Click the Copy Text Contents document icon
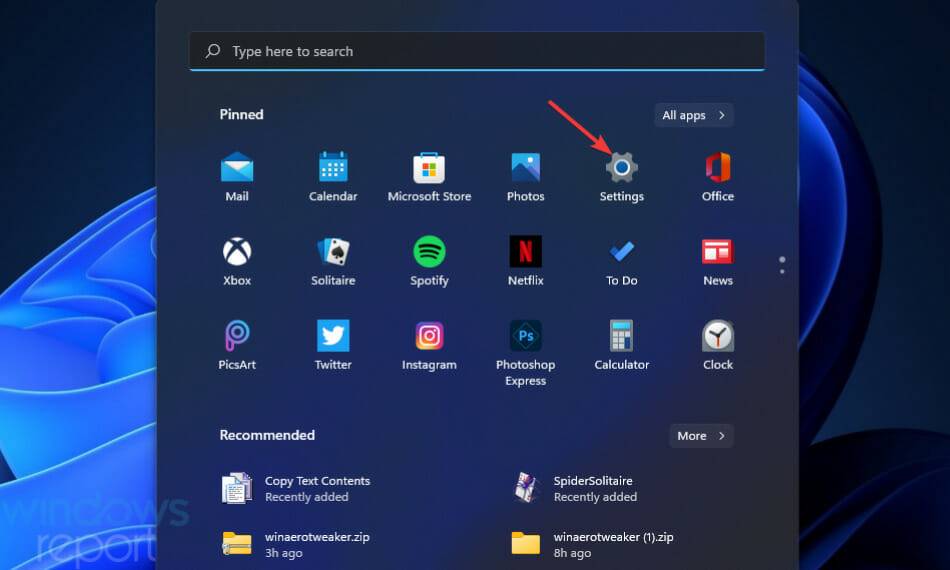 tap(236, 488)
